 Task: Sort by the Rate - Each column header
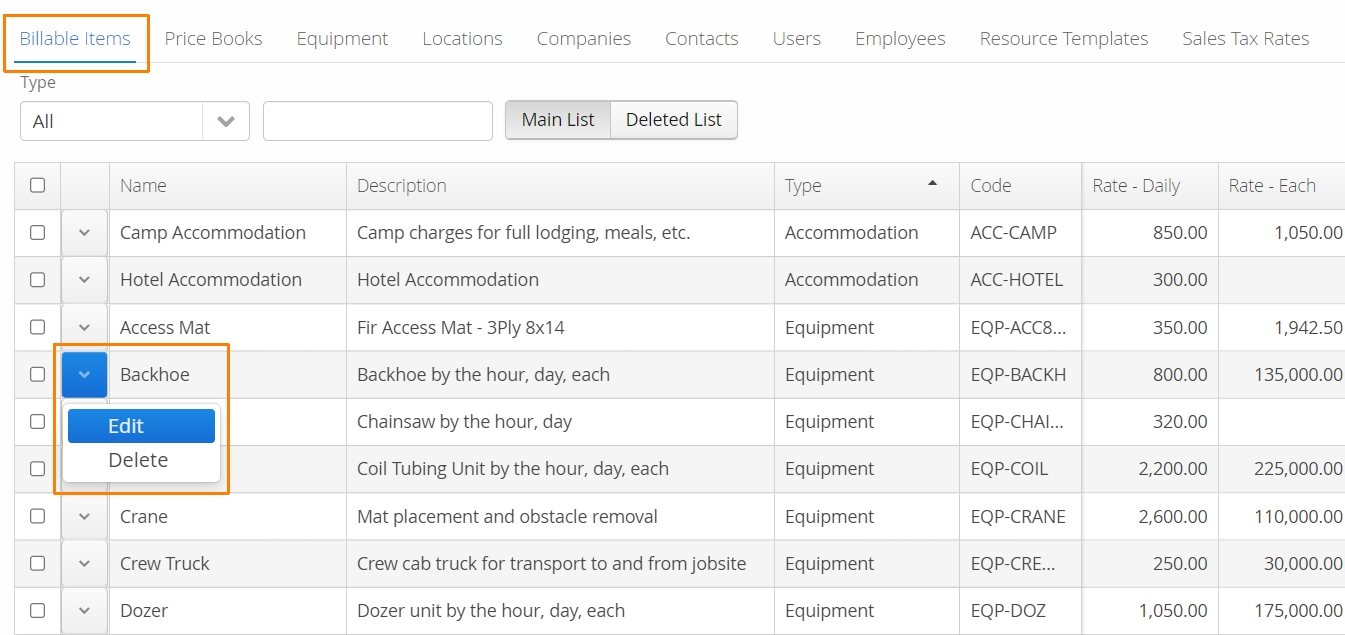coord(1282,186)
